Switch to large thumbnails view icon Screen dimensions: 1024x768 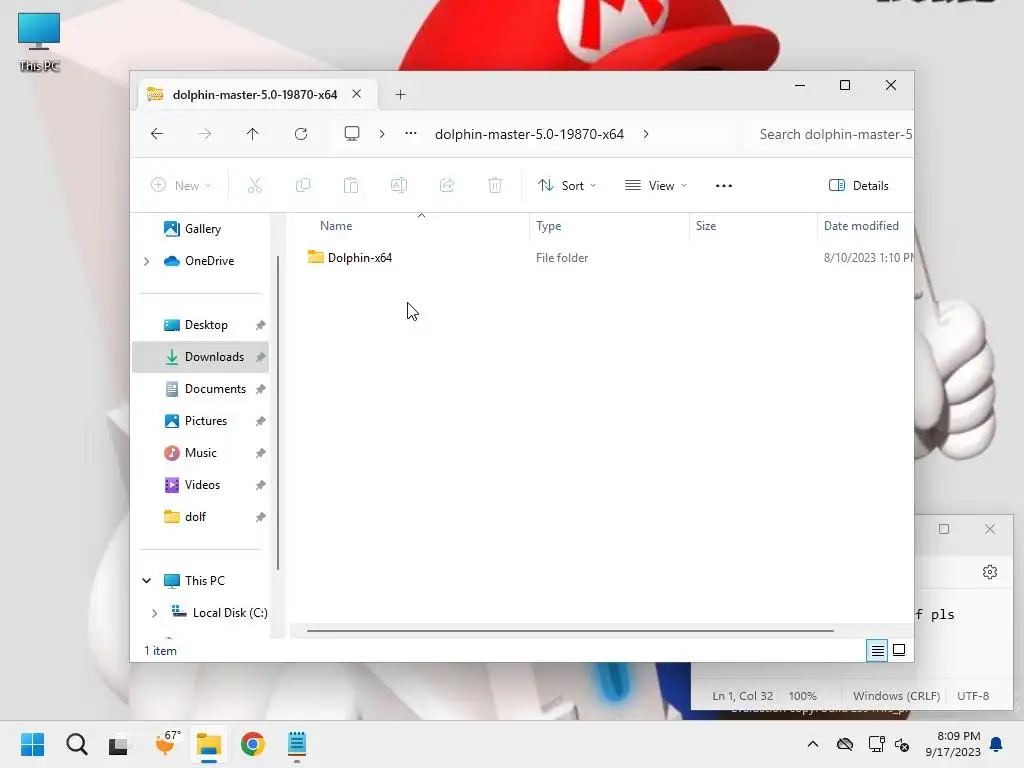coord(899,650)
